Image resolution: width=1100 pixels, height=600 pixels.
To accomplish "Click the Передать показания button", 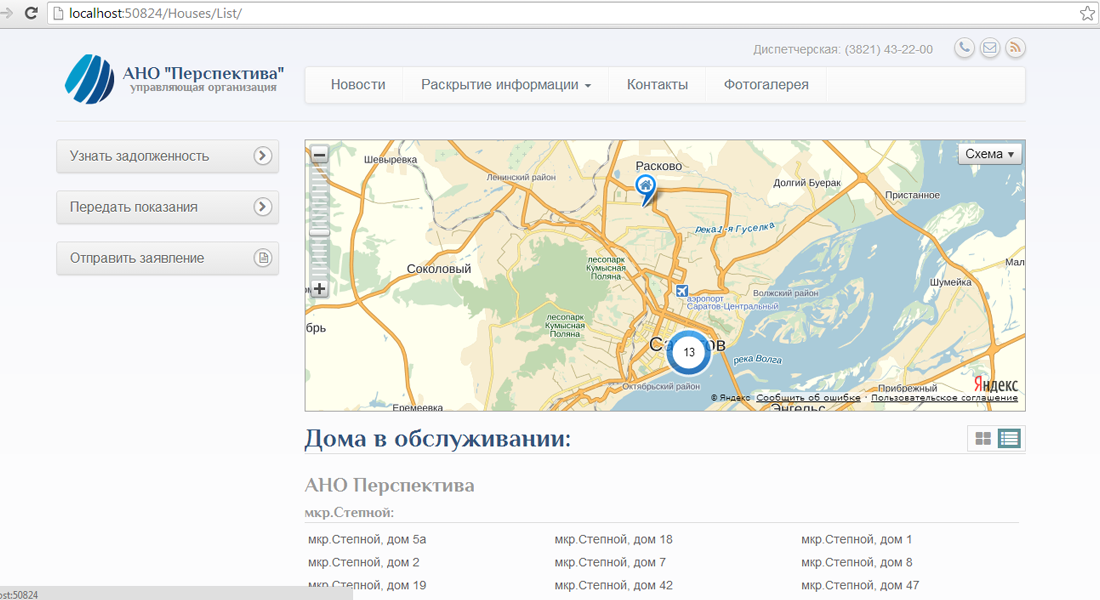I will point(167,207).
